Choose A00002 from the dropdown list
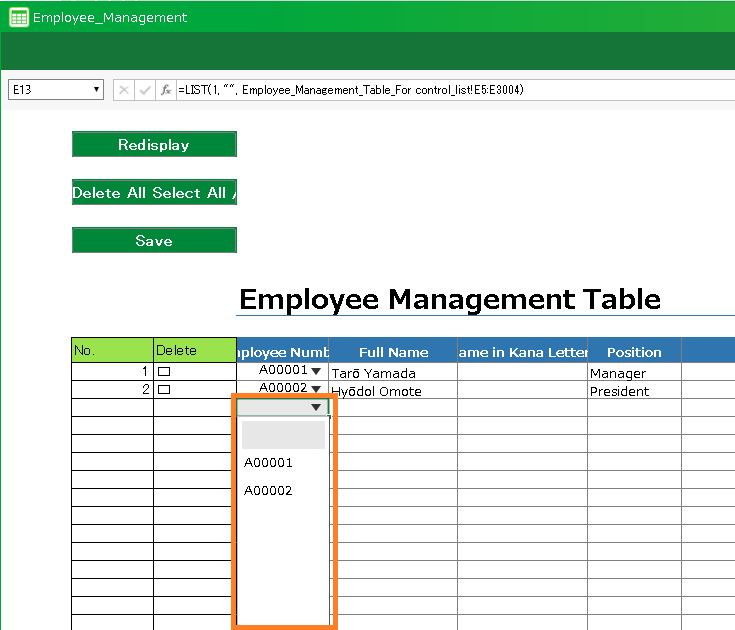 click(268, 491)
